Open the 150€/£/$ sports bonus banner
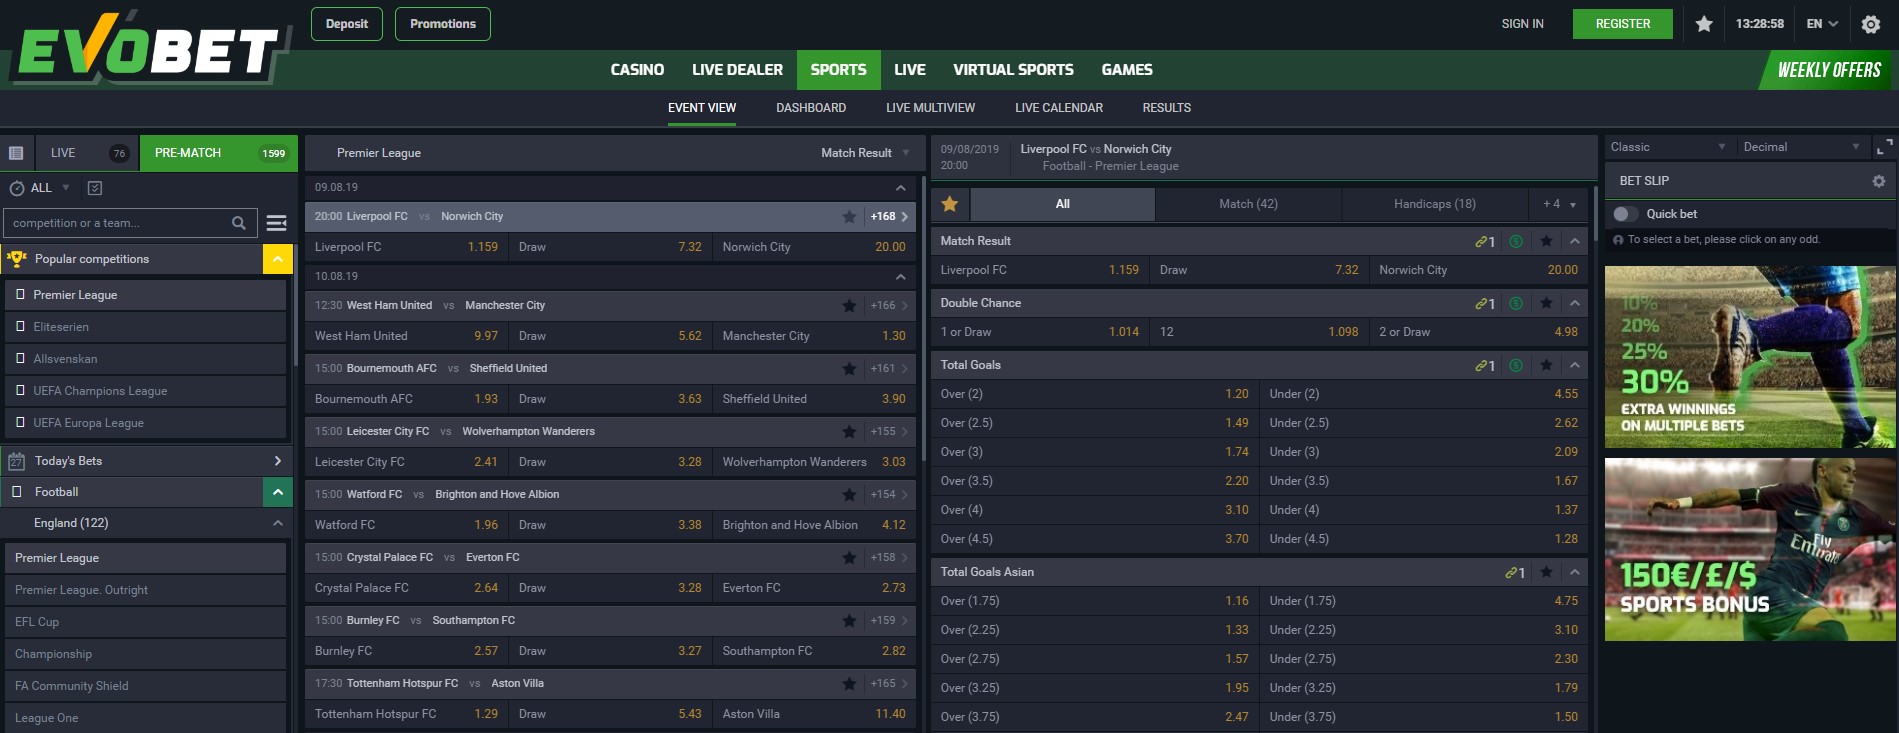The image size is (1899, 733). (x=1750, y=550)
